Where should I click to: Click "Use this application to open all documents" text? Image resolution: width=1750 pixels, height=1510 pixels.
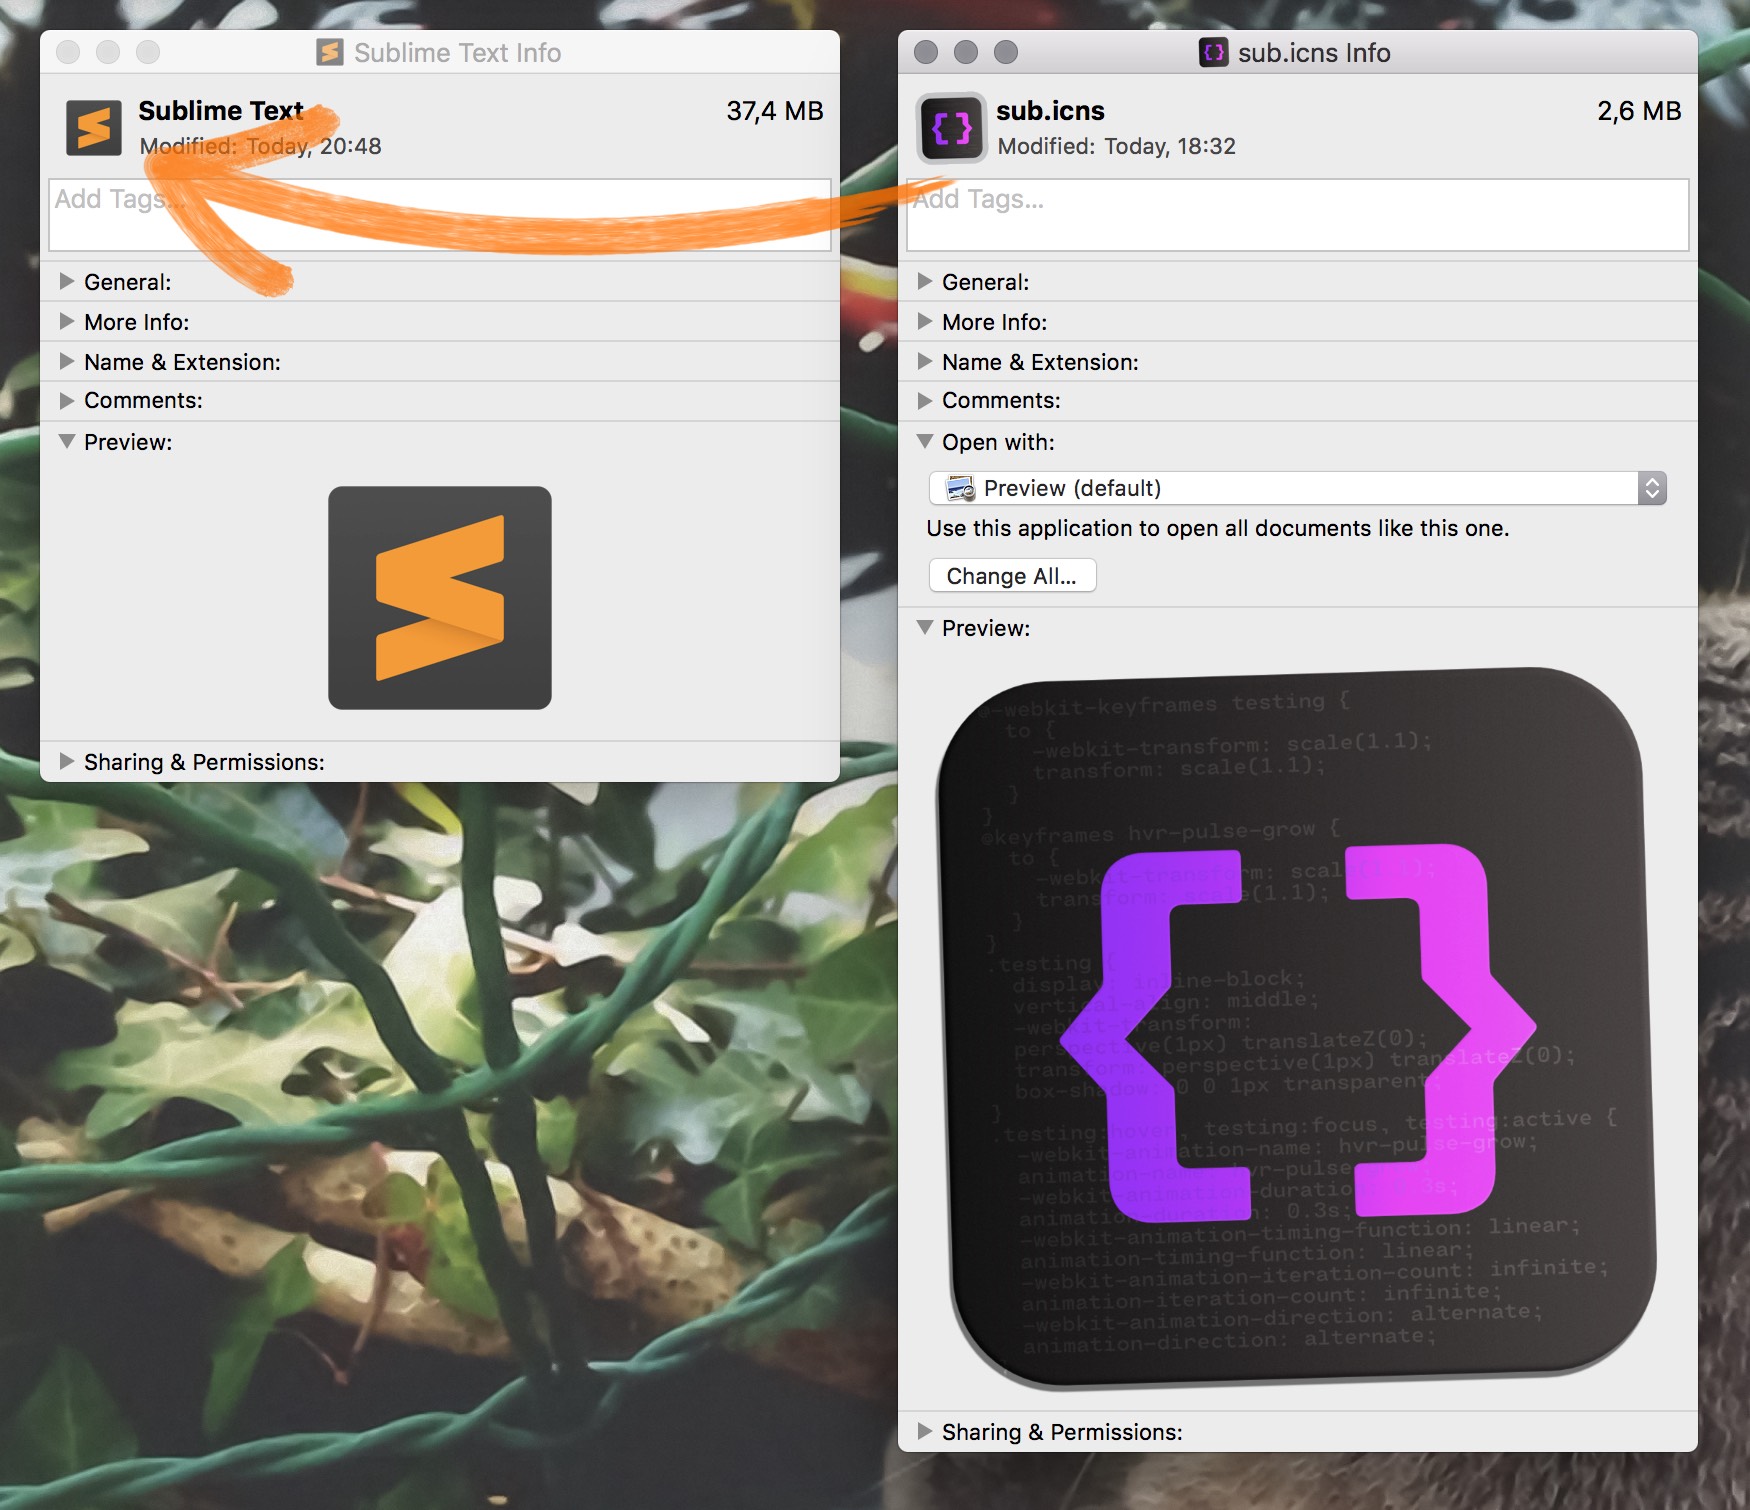(x=1218, y=528)
